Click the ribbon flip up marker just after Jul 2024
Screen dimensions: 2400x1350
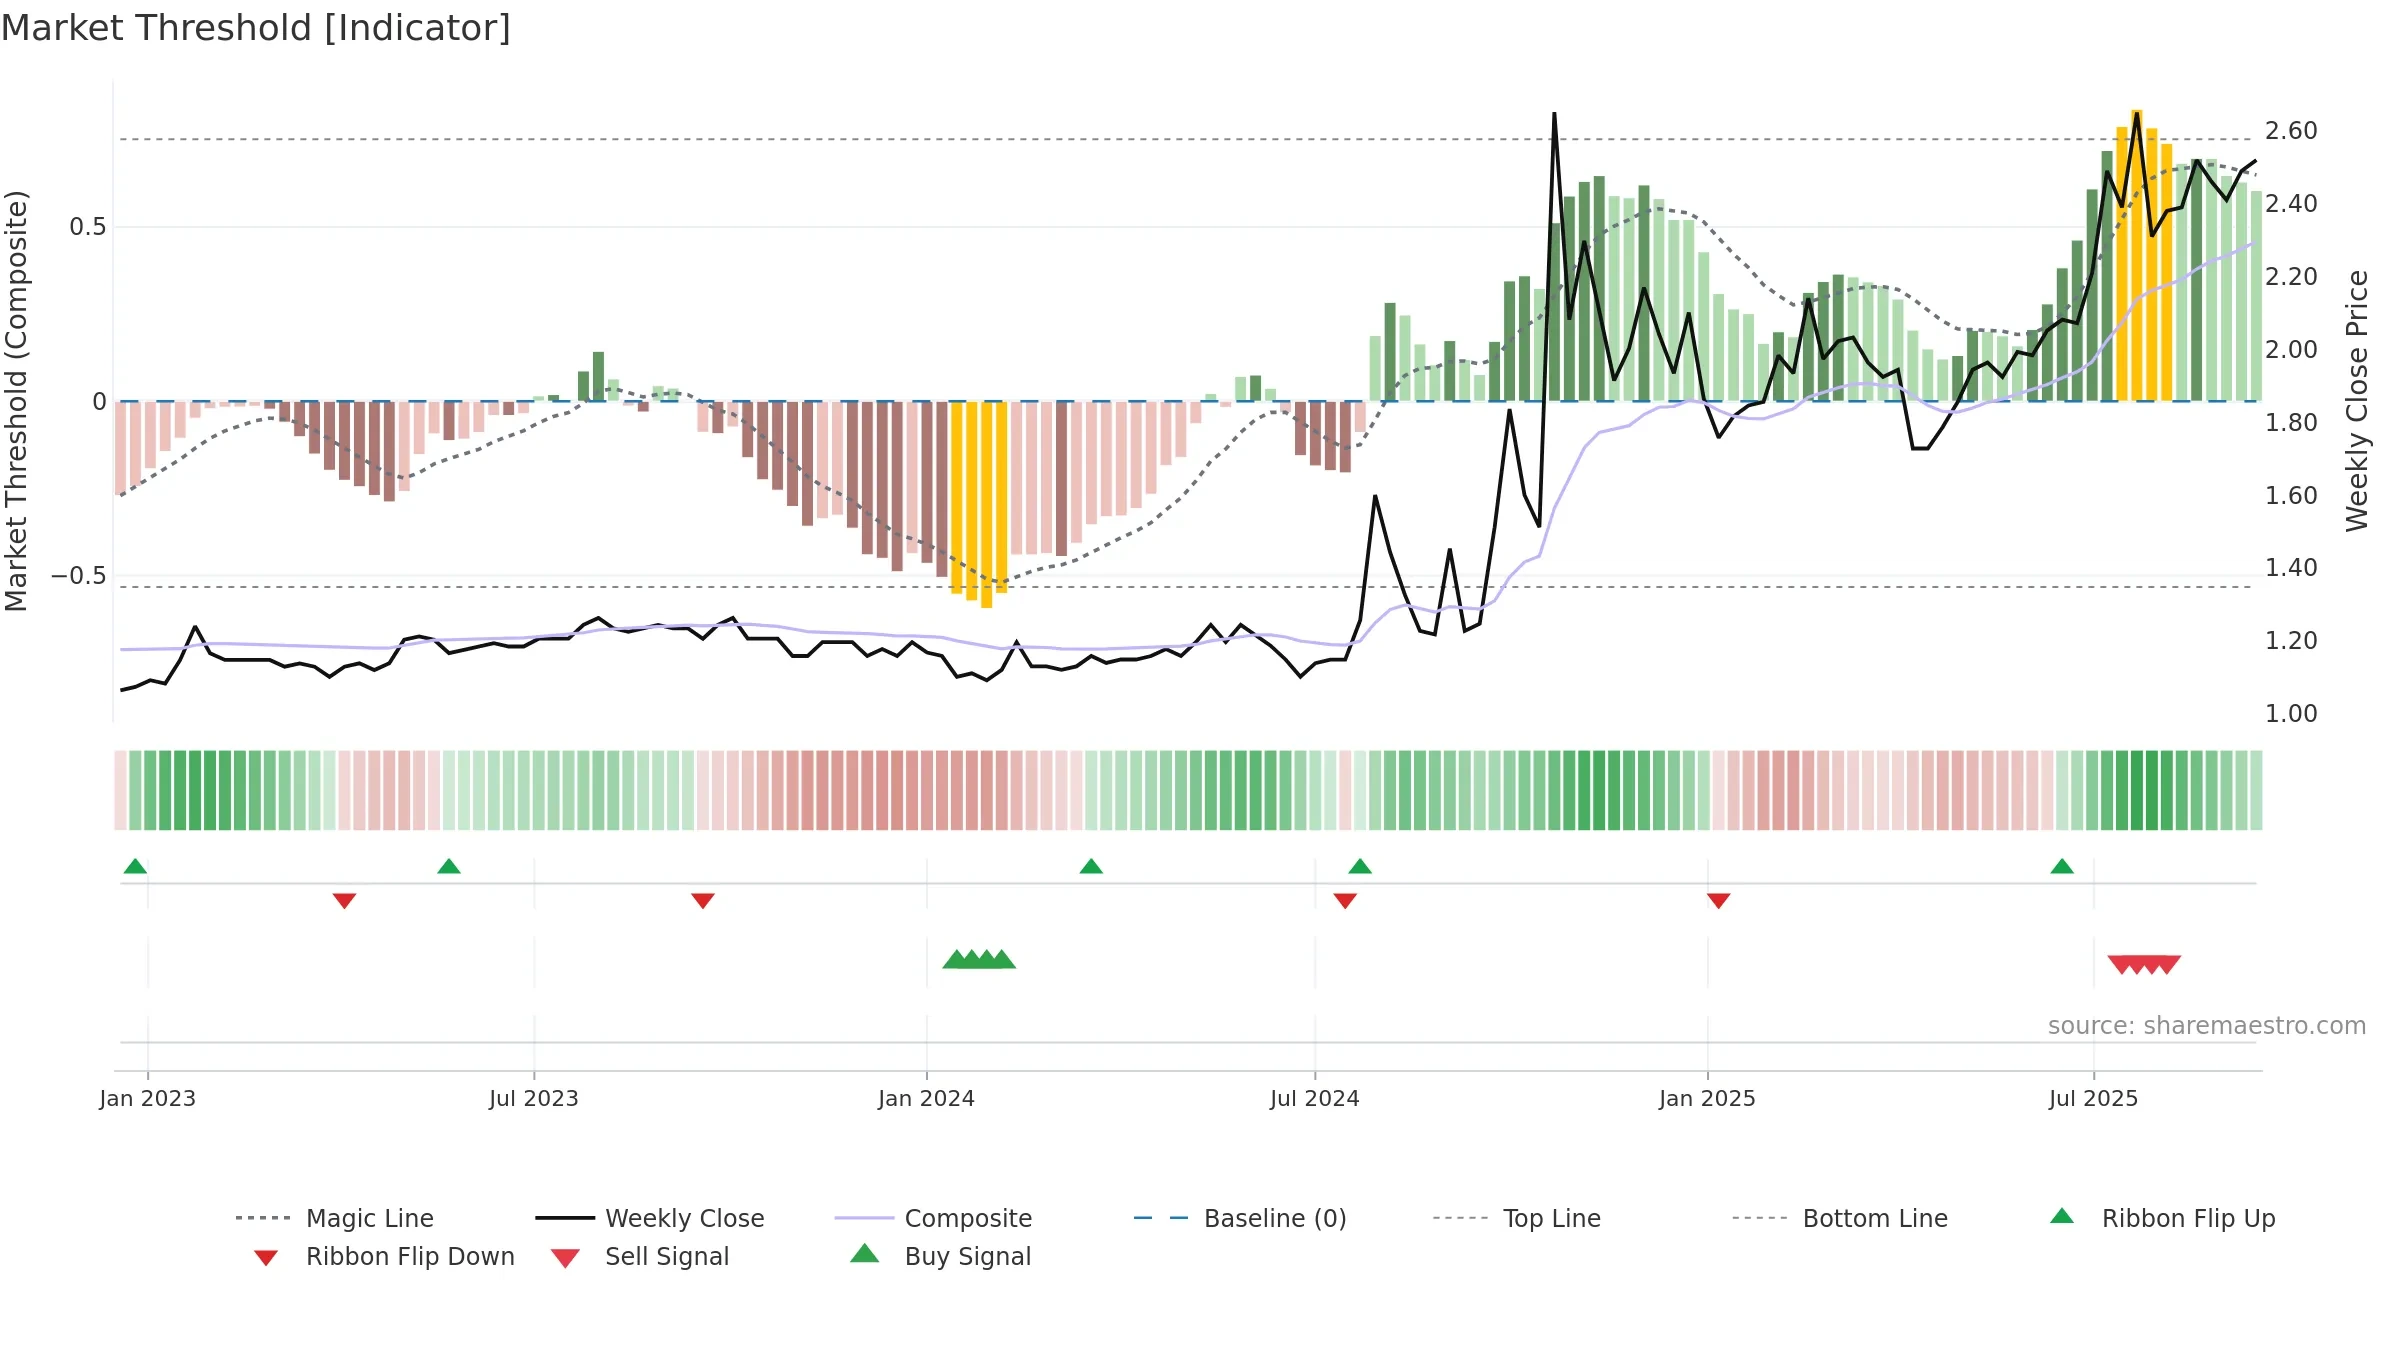[x=1360, y=866]
